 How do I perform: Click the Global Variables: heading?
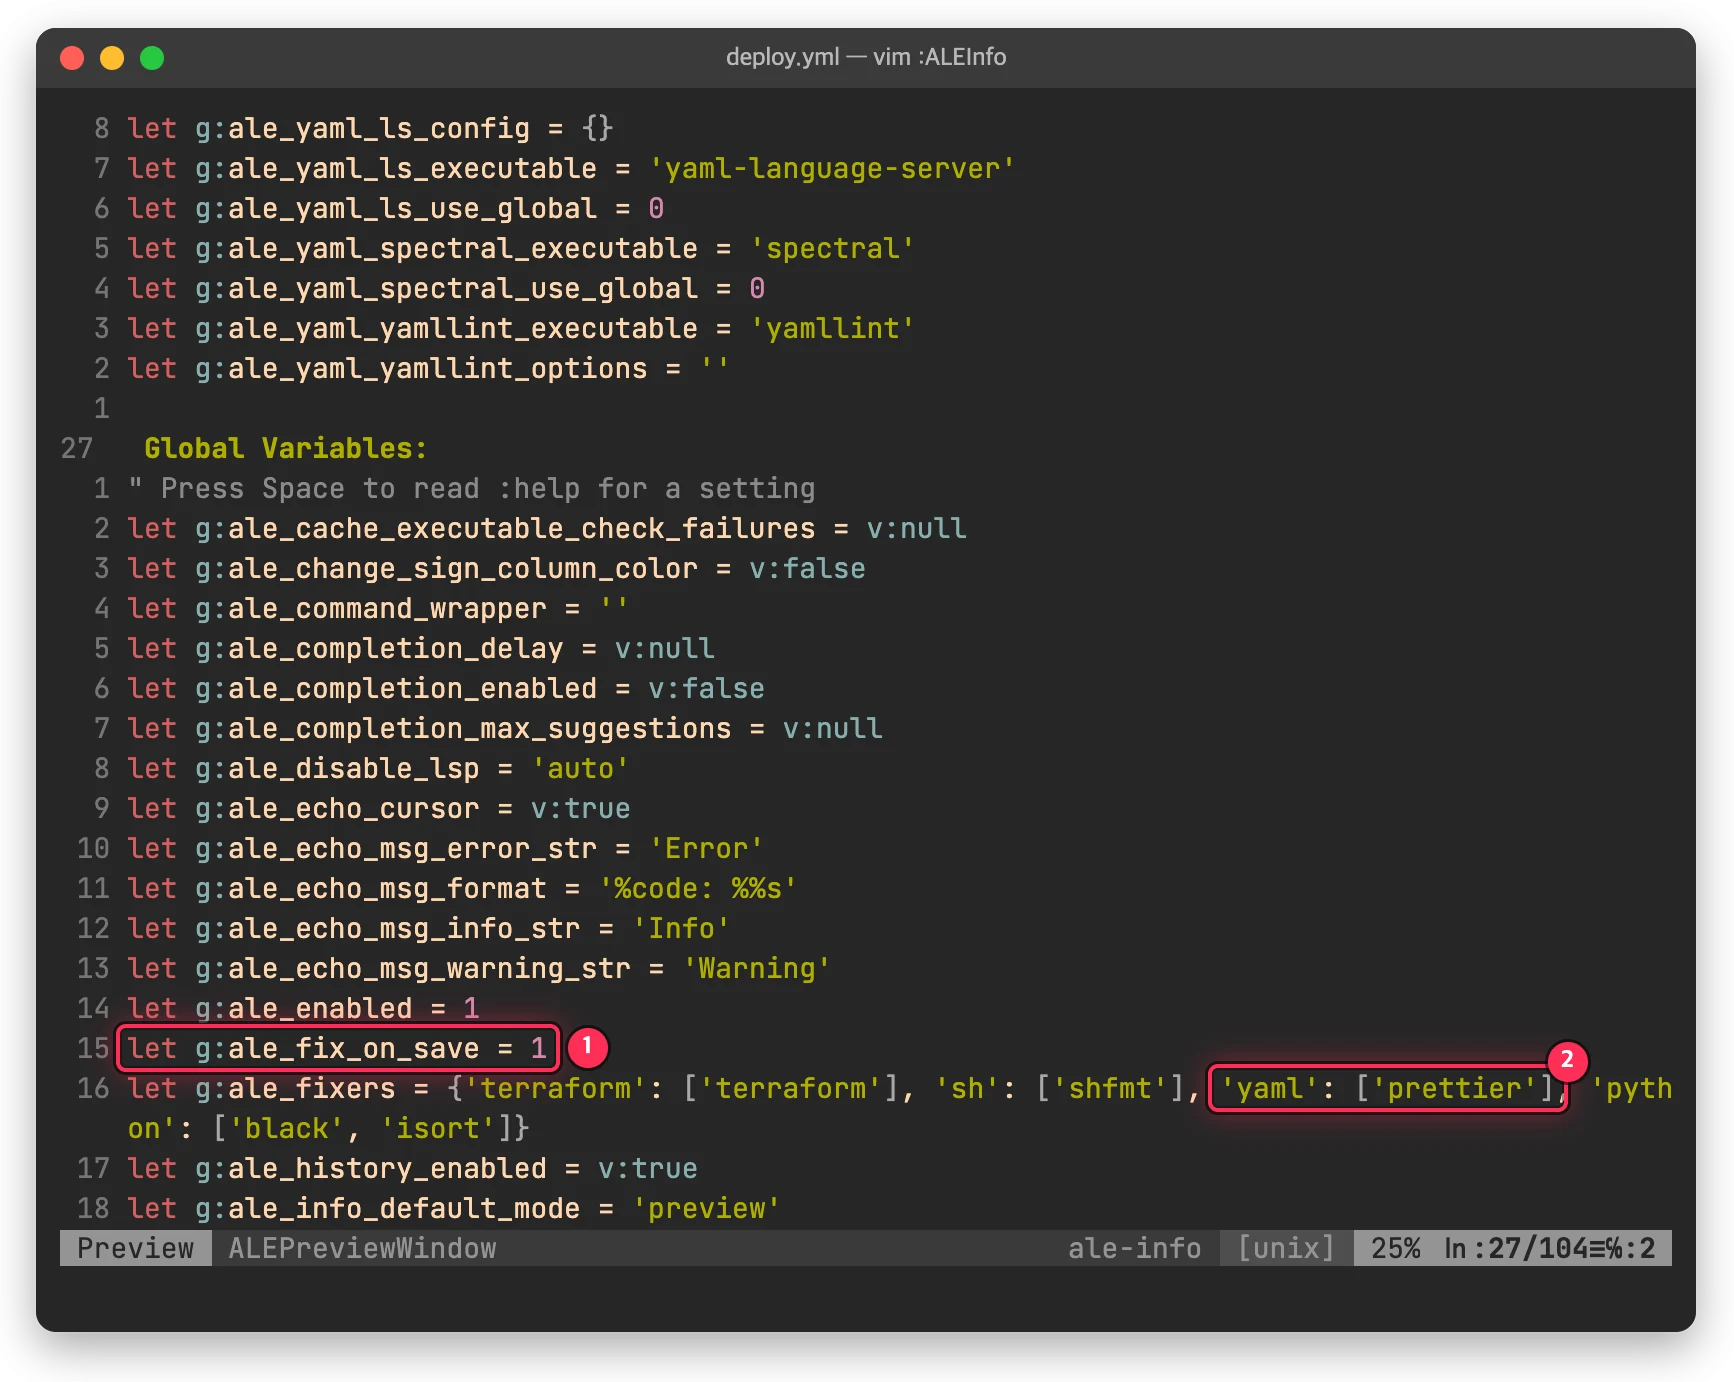[286, 448]
